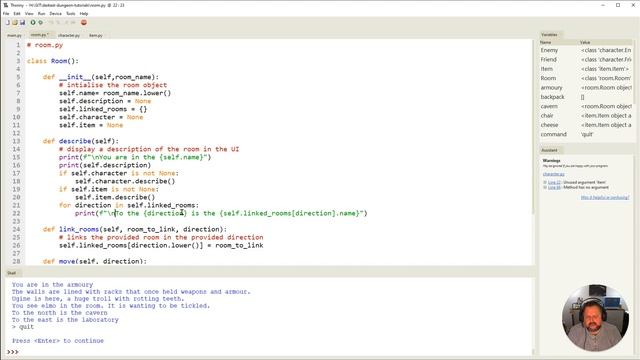Click the Value column header in Variables
The width and height of the screenshot is (640, 360).
coord(605,42)
